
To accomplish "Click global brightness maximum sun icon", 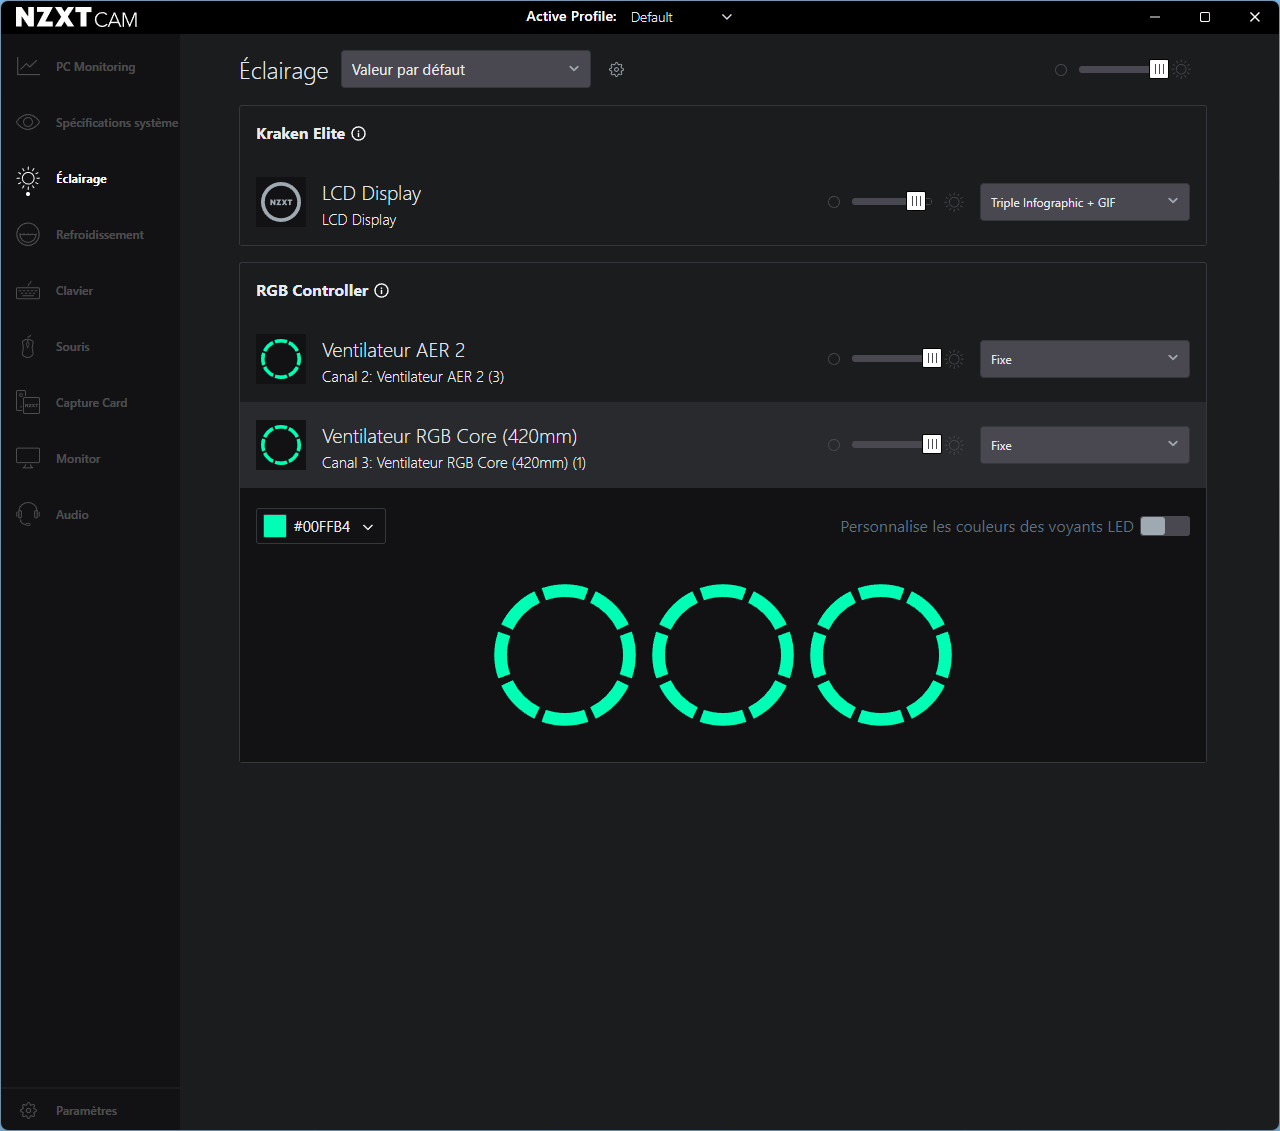I will 1182,70.
